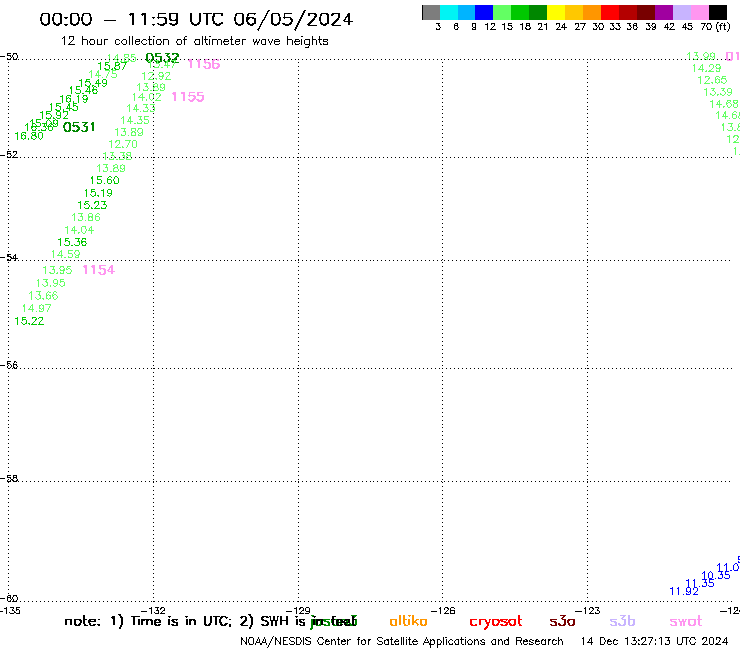Select the lavender swatch in the color scale
This screenshot has width=740, height=650.
[x=682, y=12]
